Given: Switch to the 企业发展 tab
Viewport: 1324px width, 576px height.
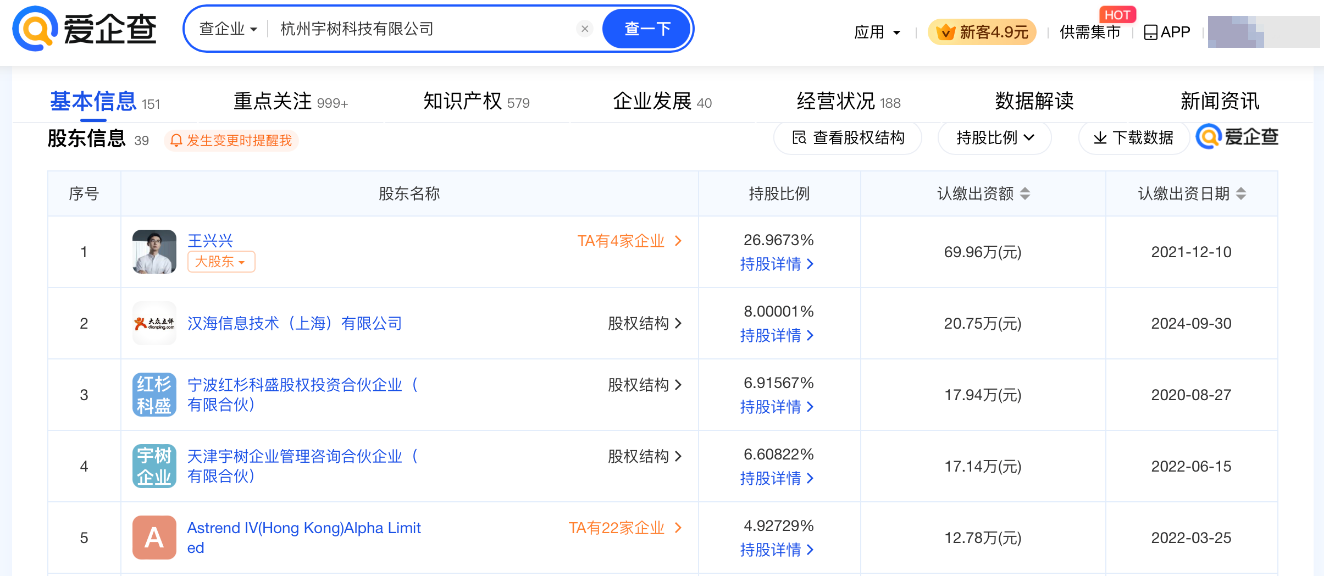Looking at the screenshot, I should (662, 102).
